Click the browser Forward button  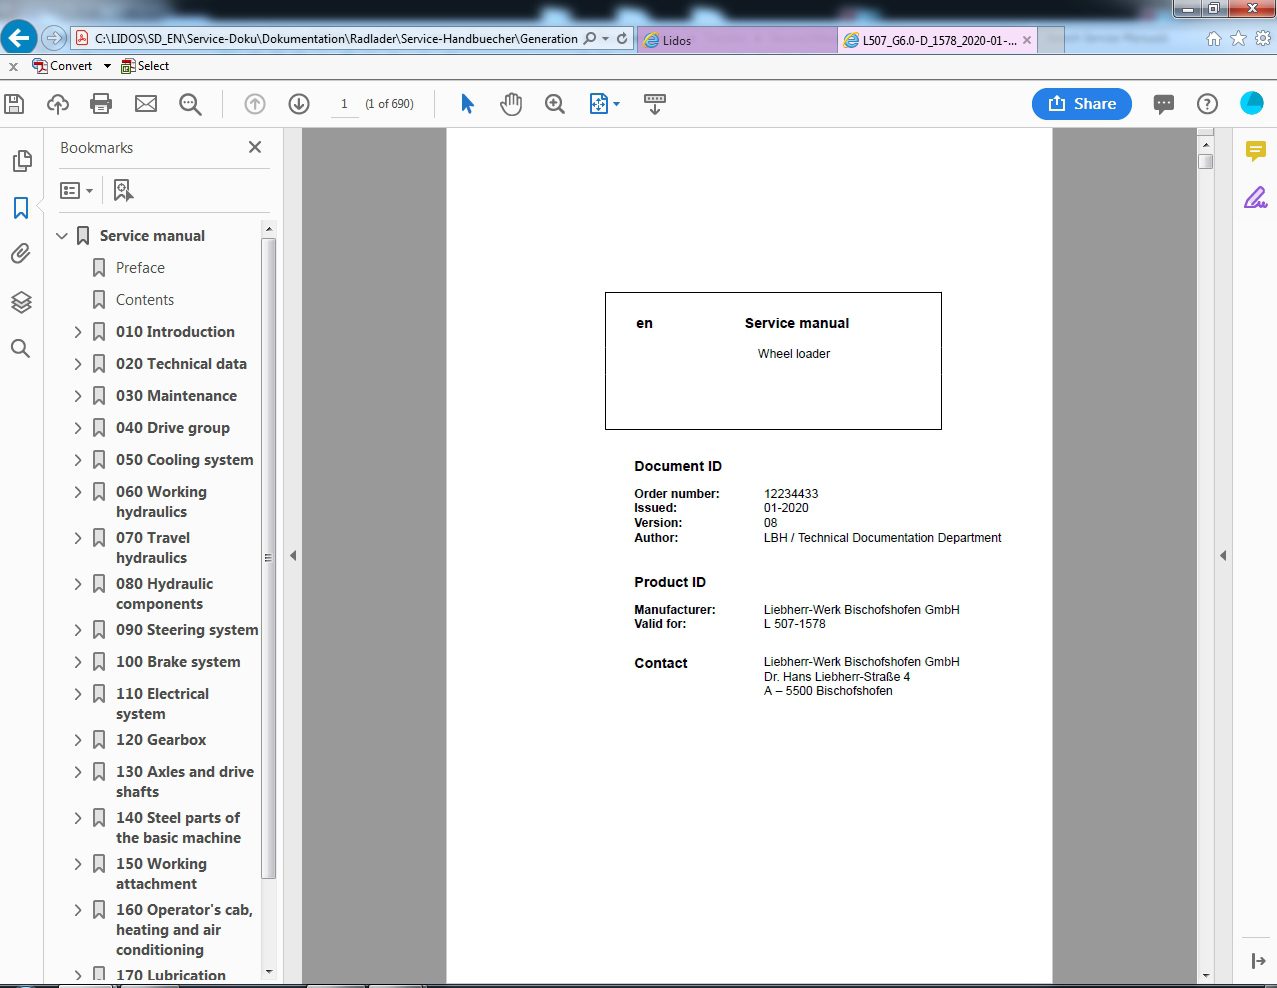[54, 38]
